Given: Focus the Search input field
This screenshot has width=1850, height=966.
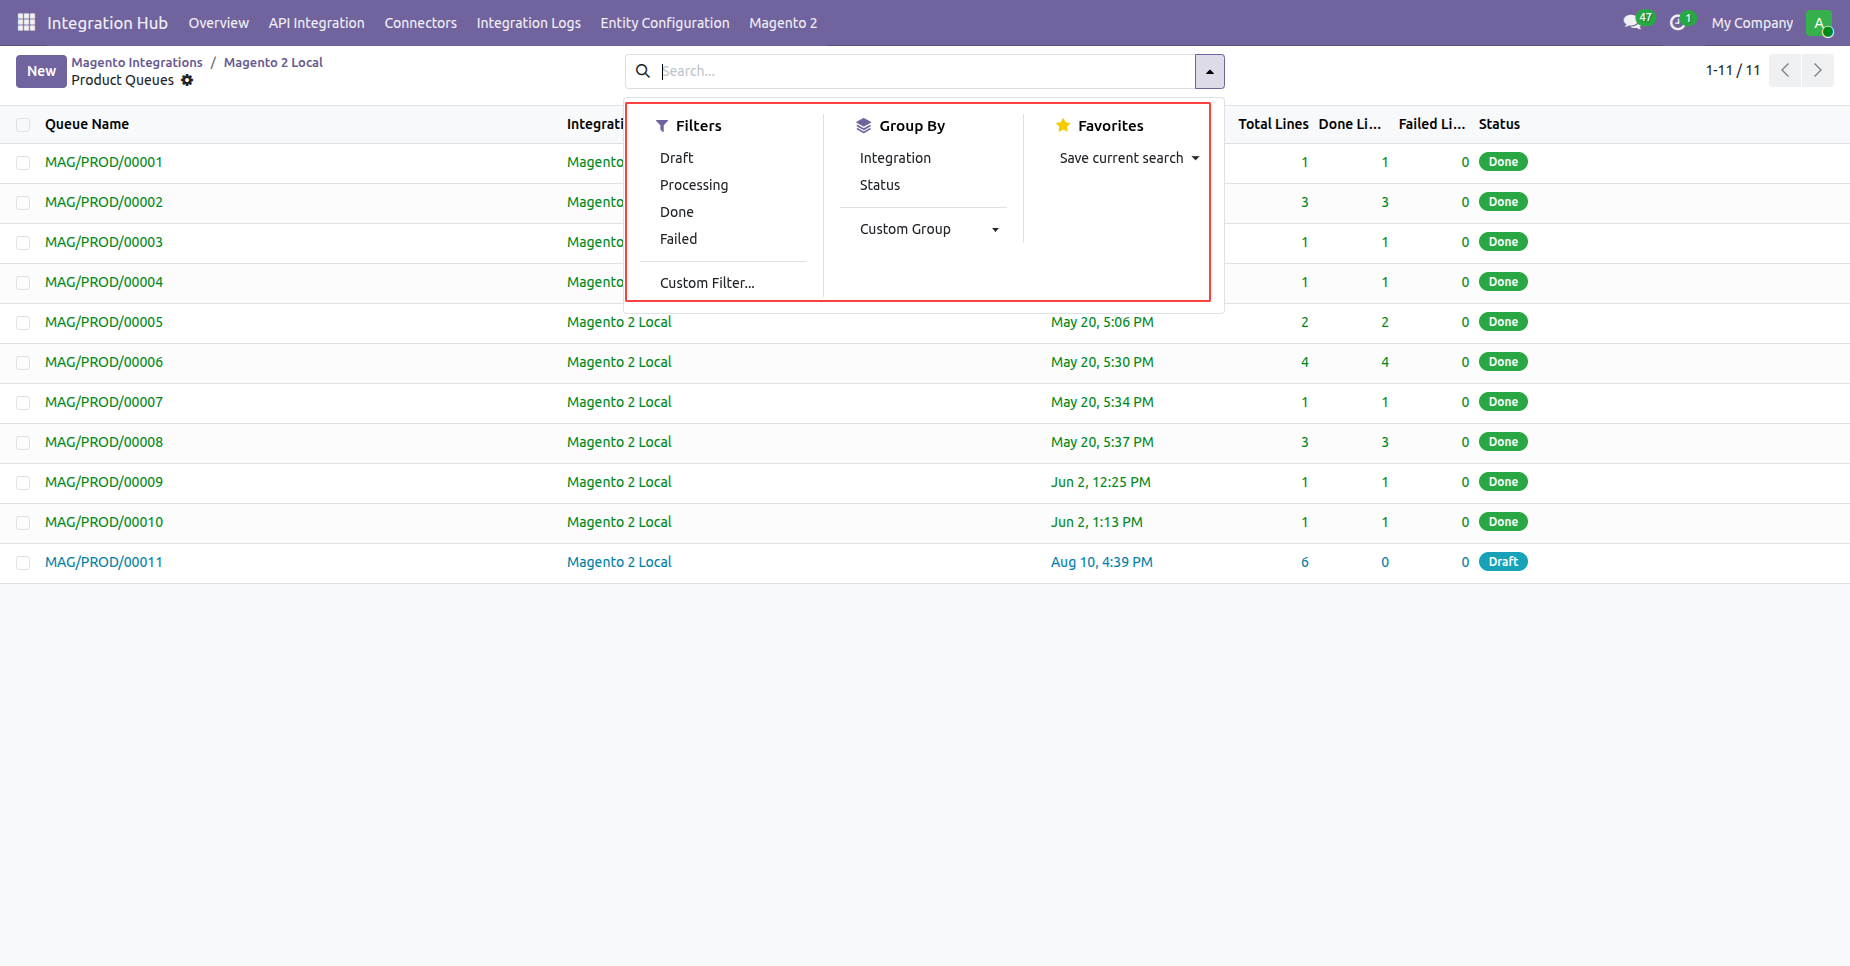Looking at the screenshot, I should point(925,71).
